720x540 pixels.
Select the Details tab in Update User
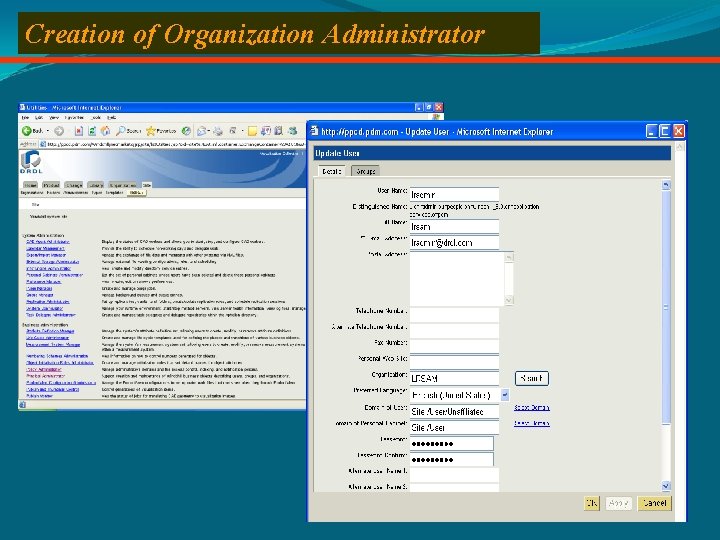[x=332, y=171]
